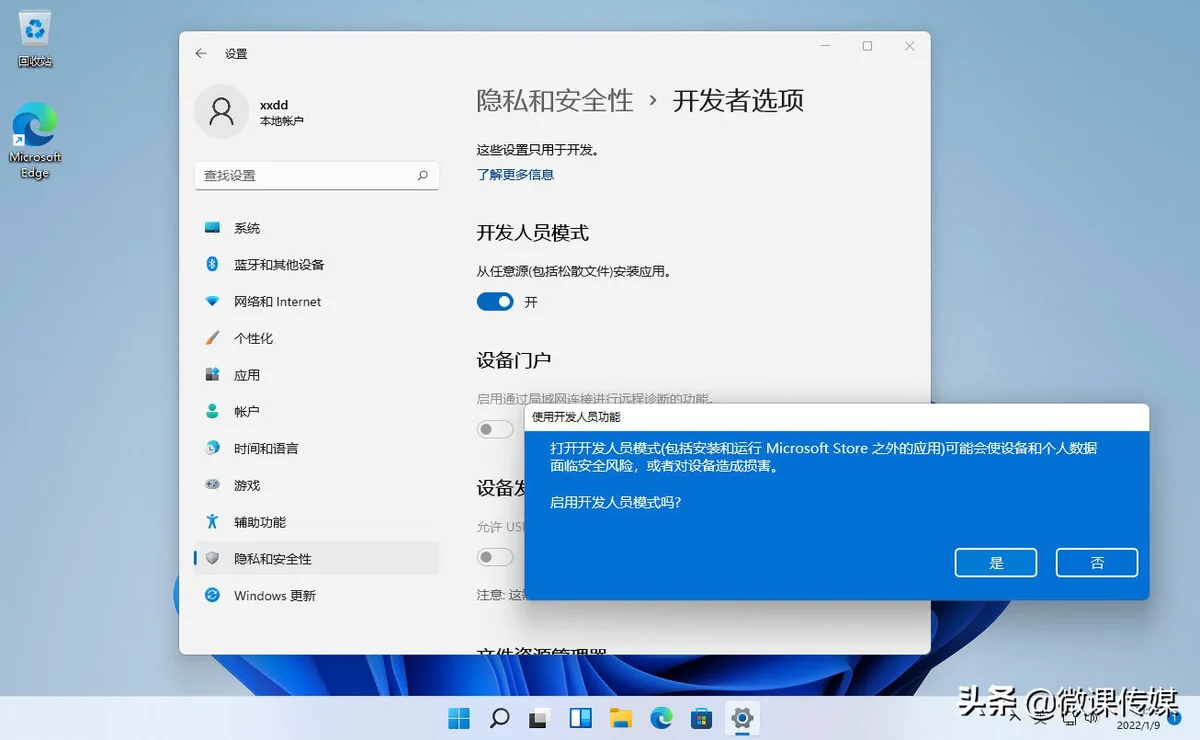Open the 系统 settings category

[x=317, y=228]
